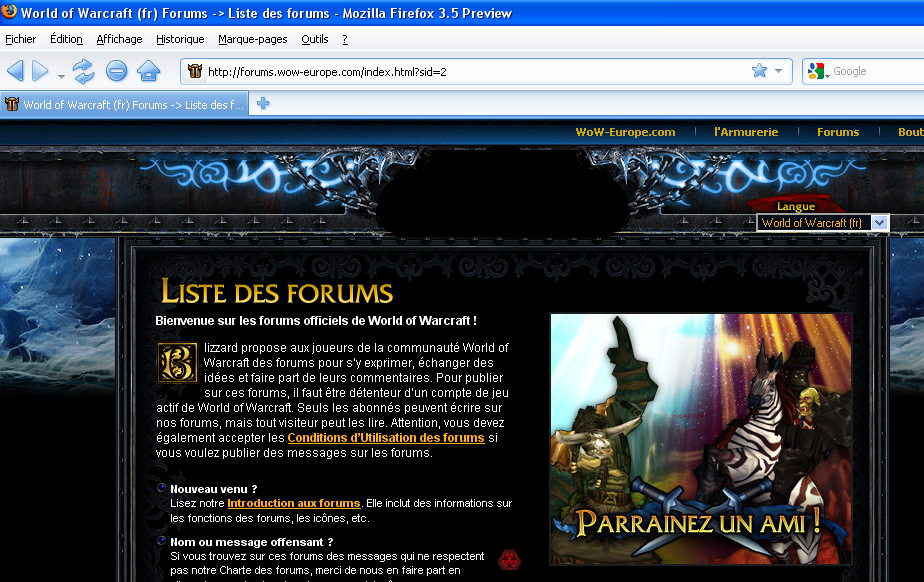Follow the WoW-Europe.com link
Screen dimensions: 924x582
coord(625,132)
